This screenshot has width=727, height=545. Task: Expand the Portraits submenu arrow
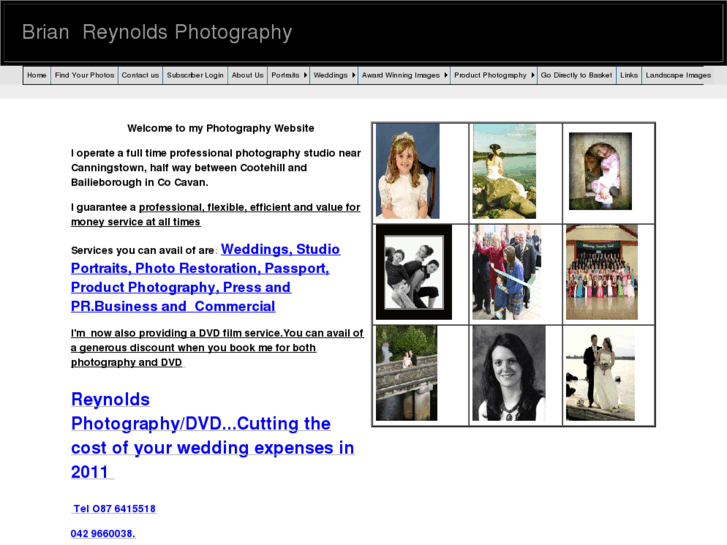(x=306, y=75)
